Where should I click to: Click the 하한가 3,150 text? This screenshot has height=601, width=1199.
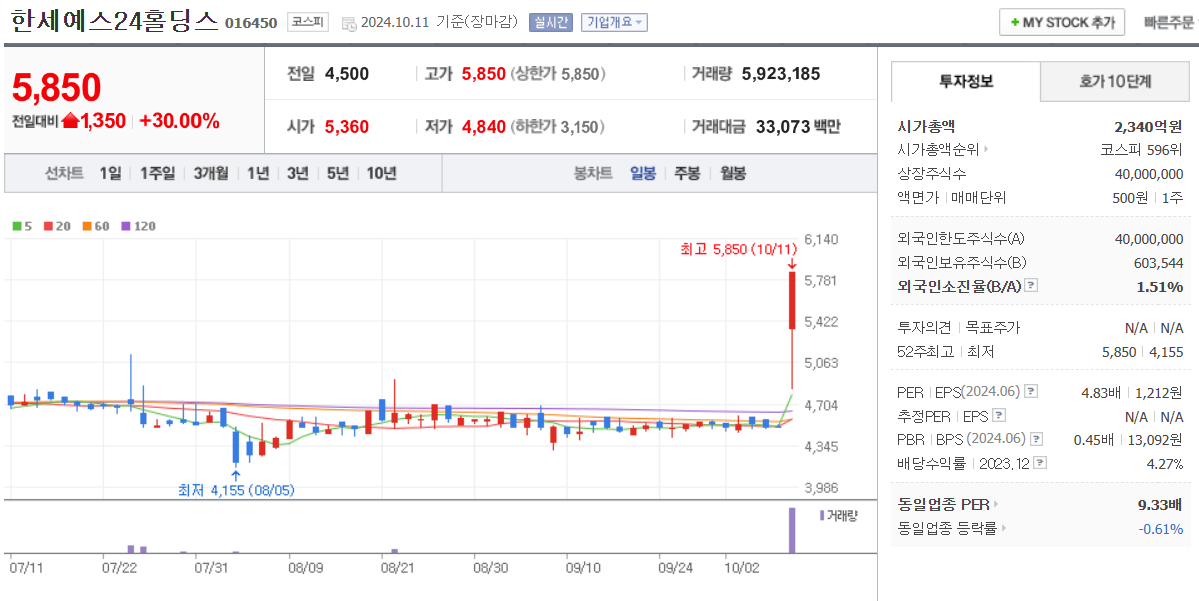pyautogui.click(x=557, y=127)
